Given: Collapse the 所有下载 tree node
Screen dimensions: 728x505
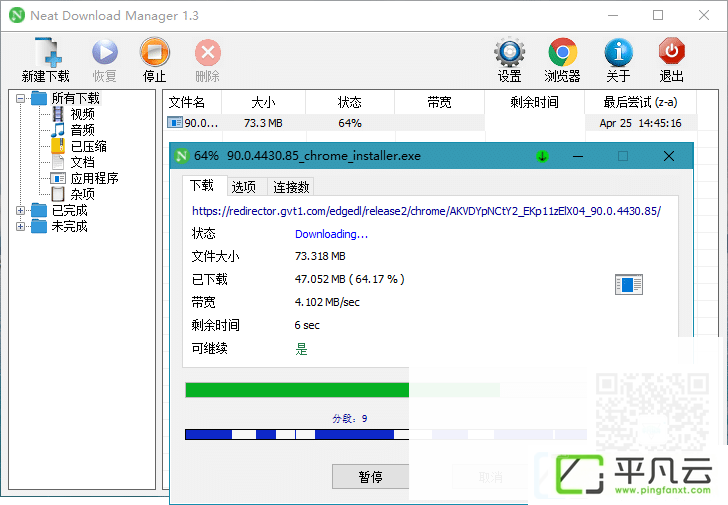Looking at the screenshot, I should pyautogui.click(x=20, y=98).
